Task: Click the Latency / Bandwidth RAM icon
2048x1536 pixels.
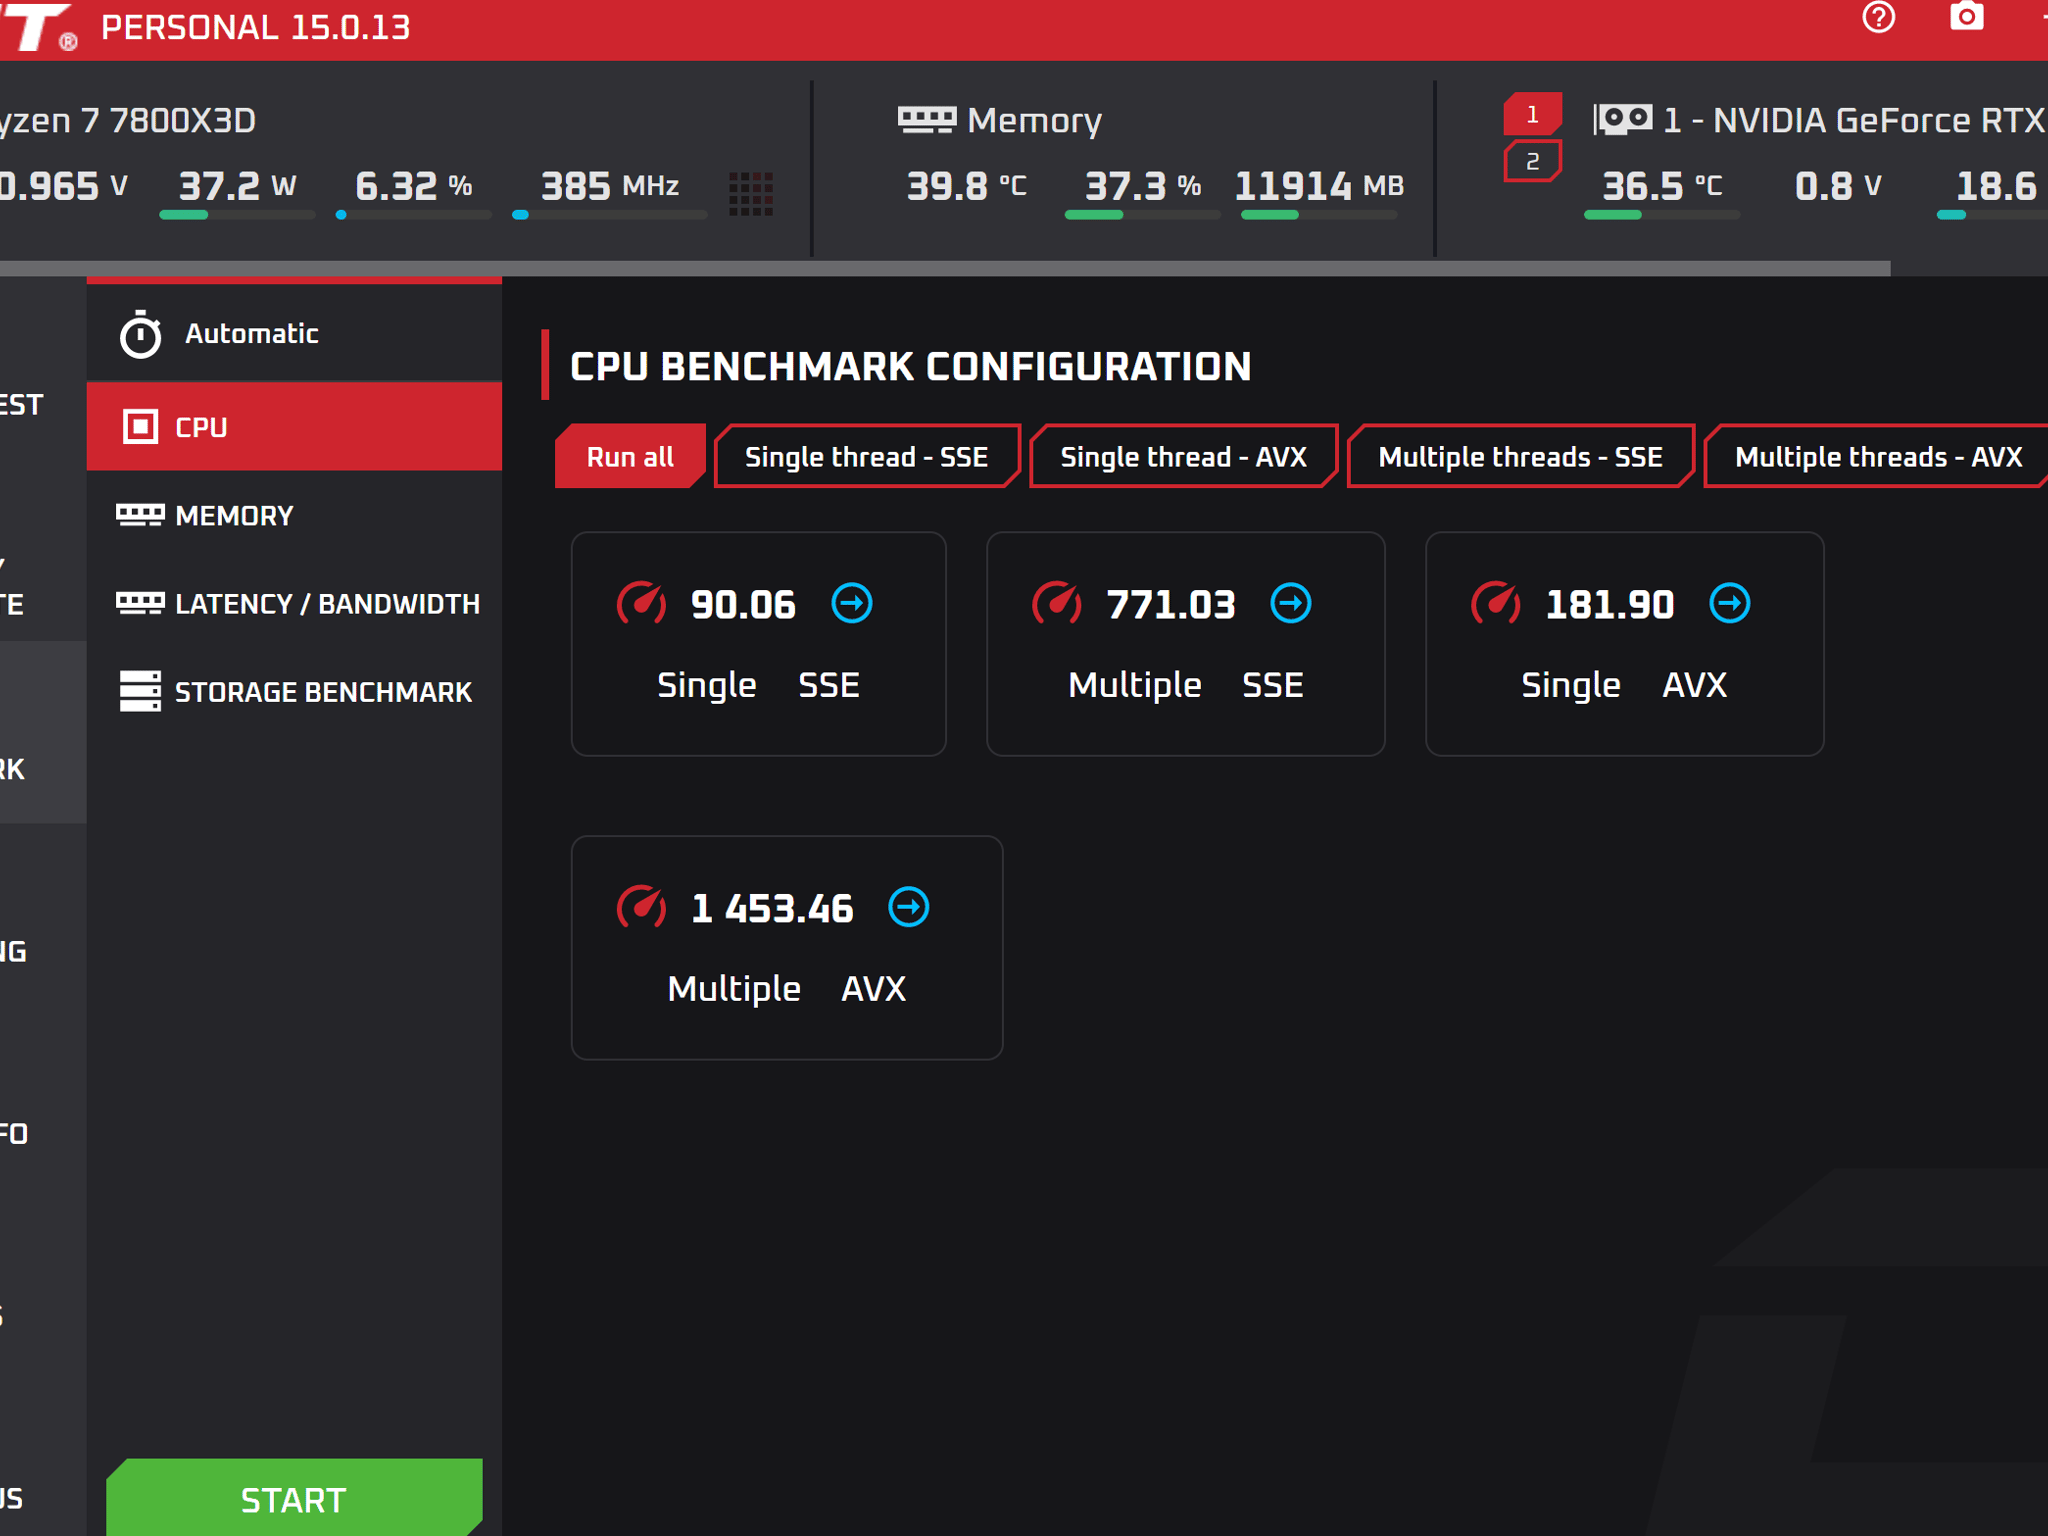Action: pos(140,603)
